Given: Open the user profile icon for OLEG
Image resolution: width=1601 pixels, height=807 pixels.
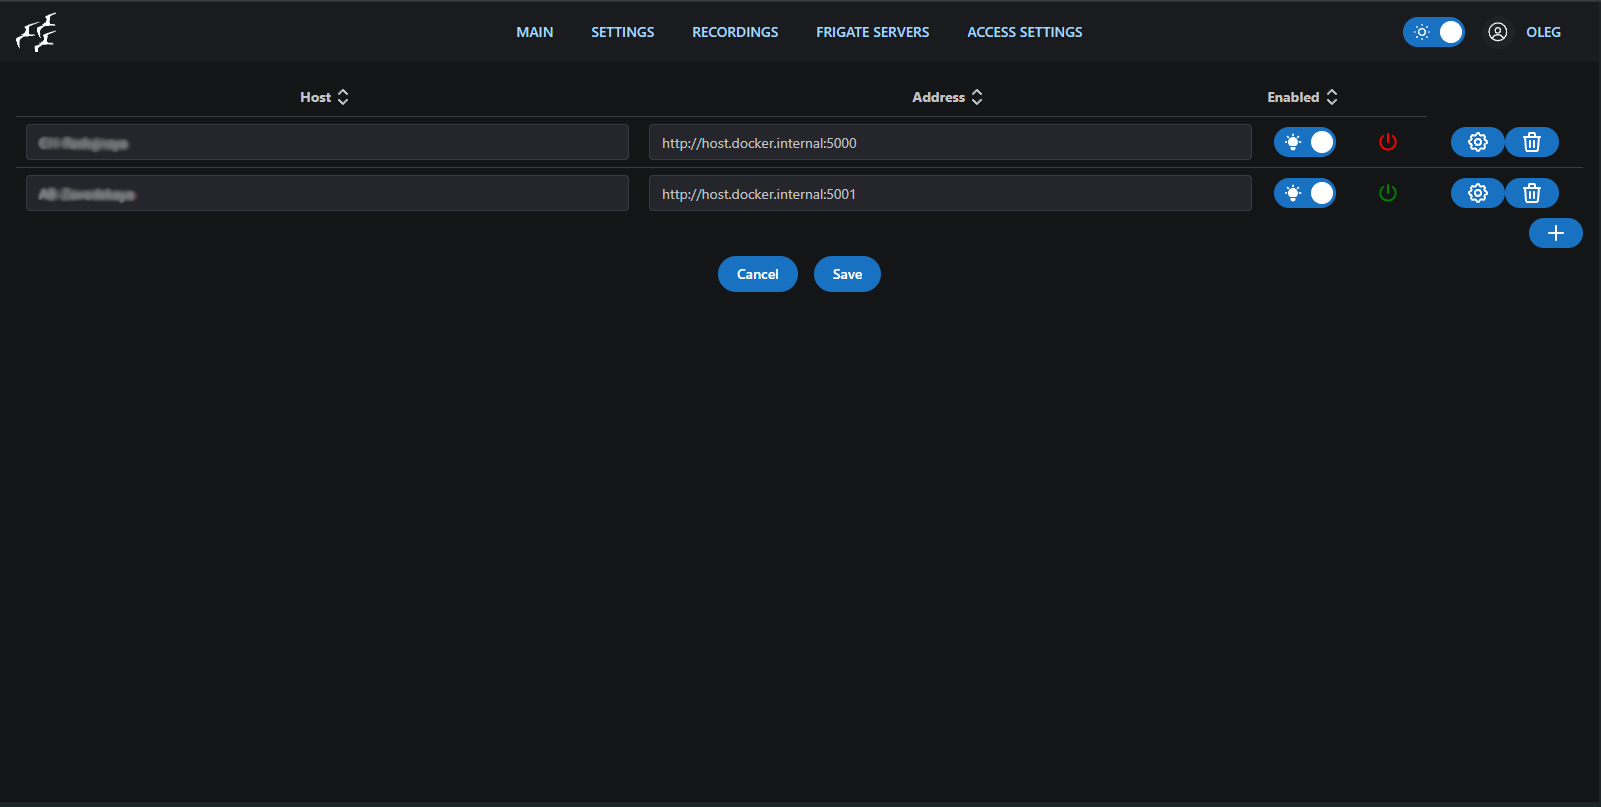Looking at the screenshot, I should [1497, 32].
